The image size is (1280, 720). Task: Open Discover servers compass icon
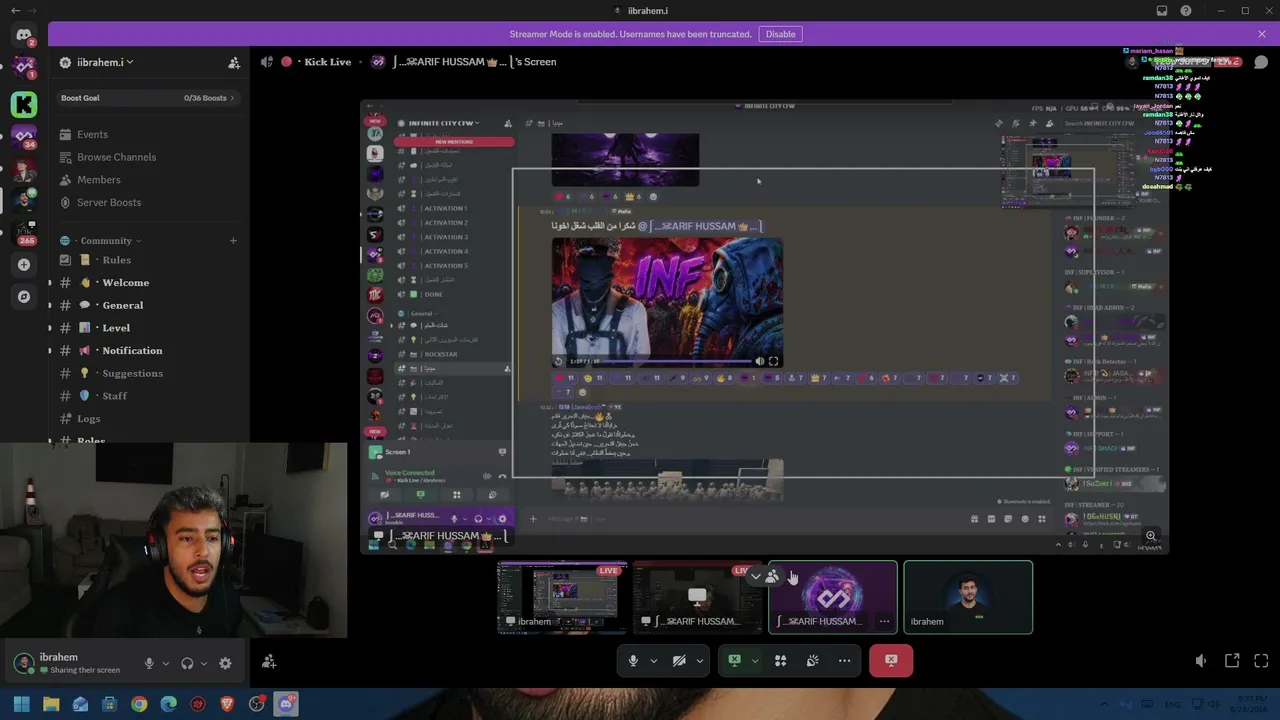tap(24, 297)
